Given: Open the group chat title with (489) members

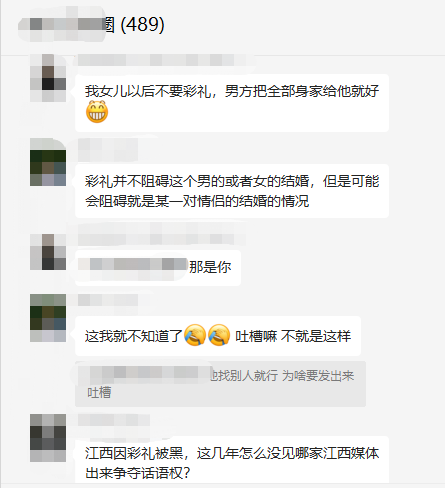Looking at the screenshot, I should click(x=92, y=24).
